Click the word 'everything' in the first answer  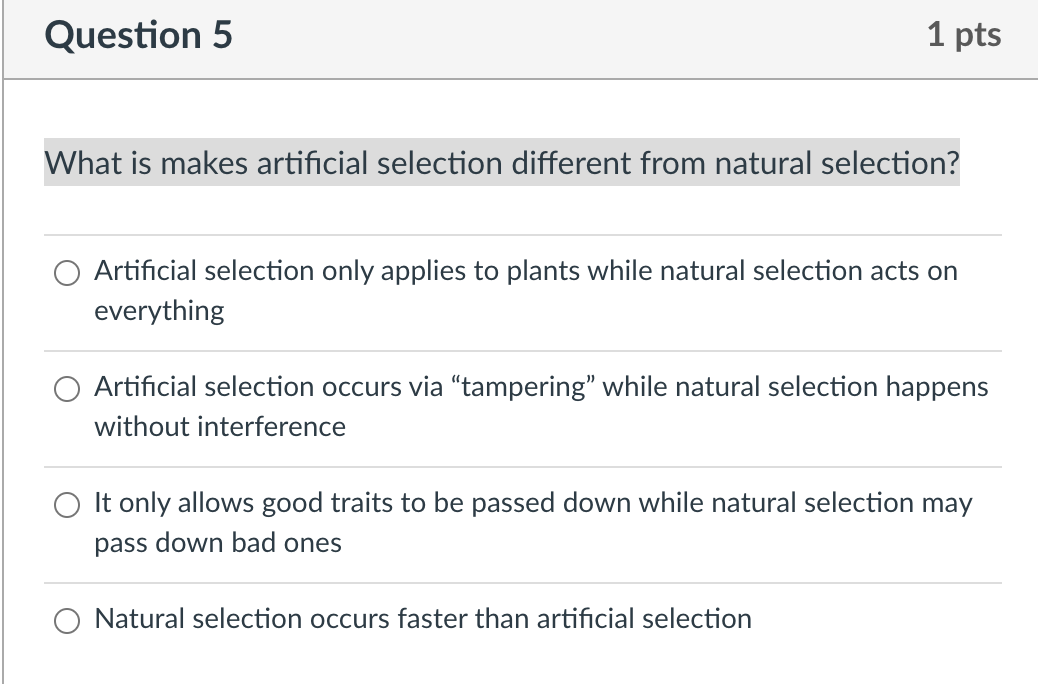(x=159, y=311)
